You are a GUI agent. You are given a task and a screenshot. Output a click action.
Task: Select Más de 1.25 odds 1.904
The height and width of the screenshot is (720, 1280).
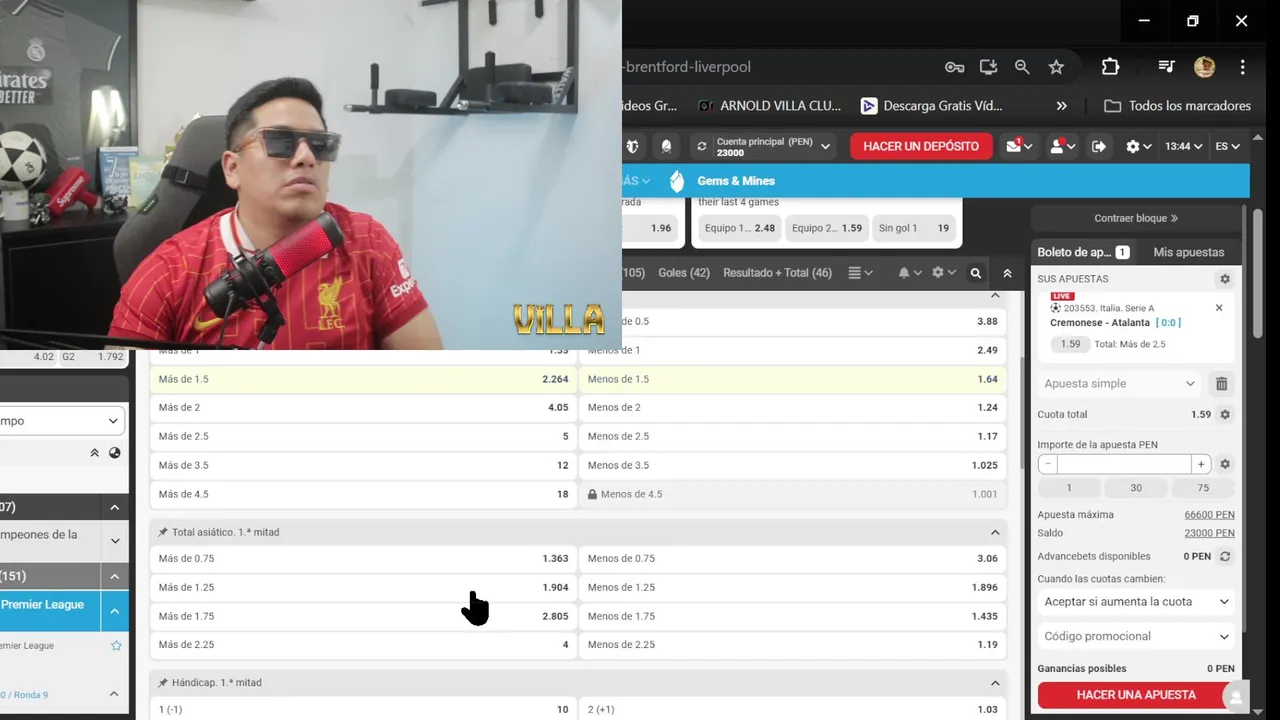tap(363, 587)
